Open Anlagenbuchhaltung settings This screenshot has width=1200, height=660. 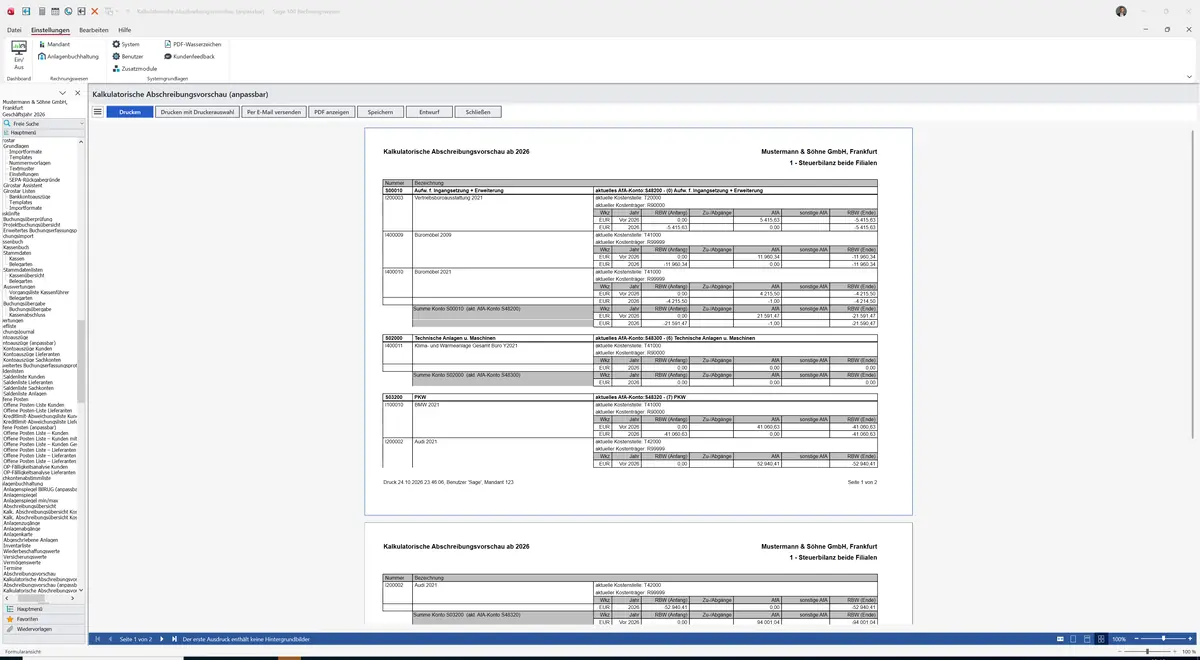click(x=68, y=56)
